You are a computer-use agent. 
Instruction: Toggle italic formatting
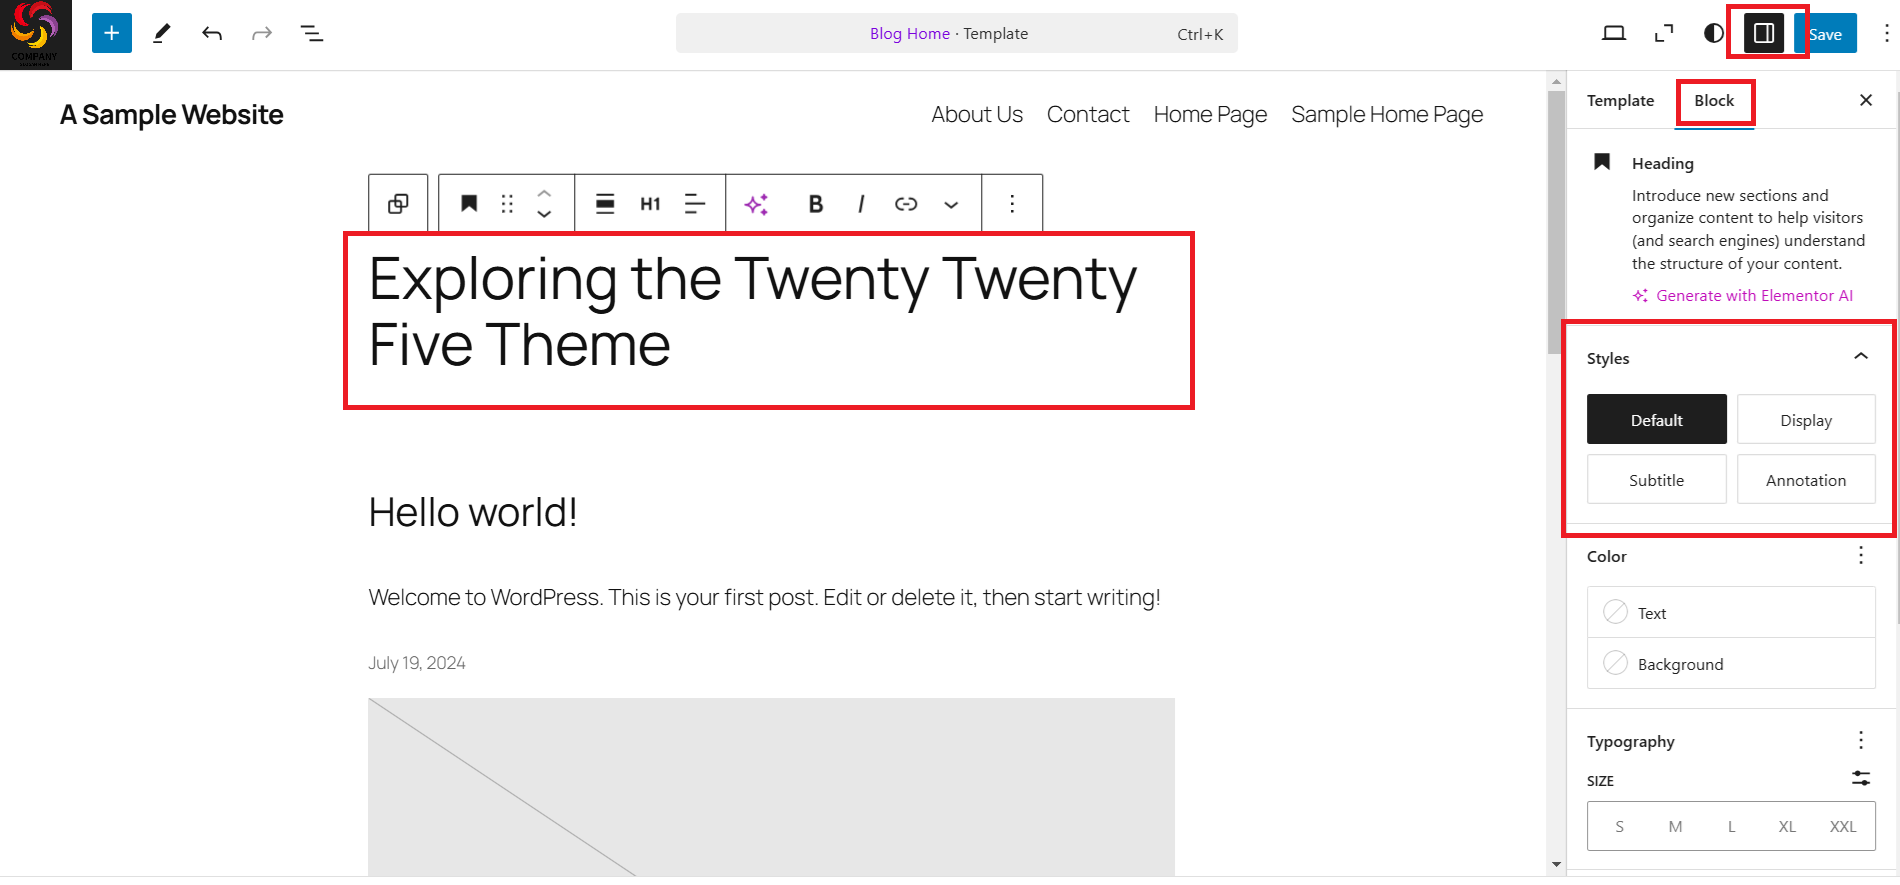(x=861, y=204)
